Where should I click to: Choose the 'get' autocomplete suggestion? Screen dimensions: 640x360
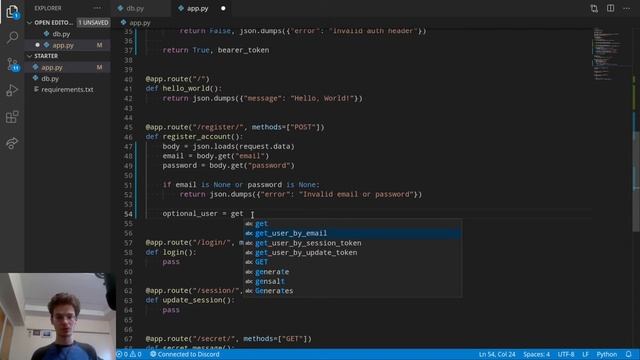coord(353,224)
